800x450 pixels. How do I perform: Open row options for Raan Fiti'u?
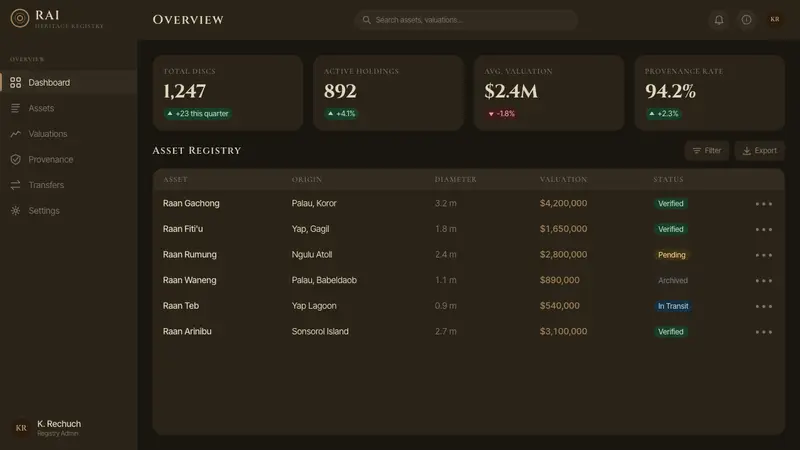763,229
